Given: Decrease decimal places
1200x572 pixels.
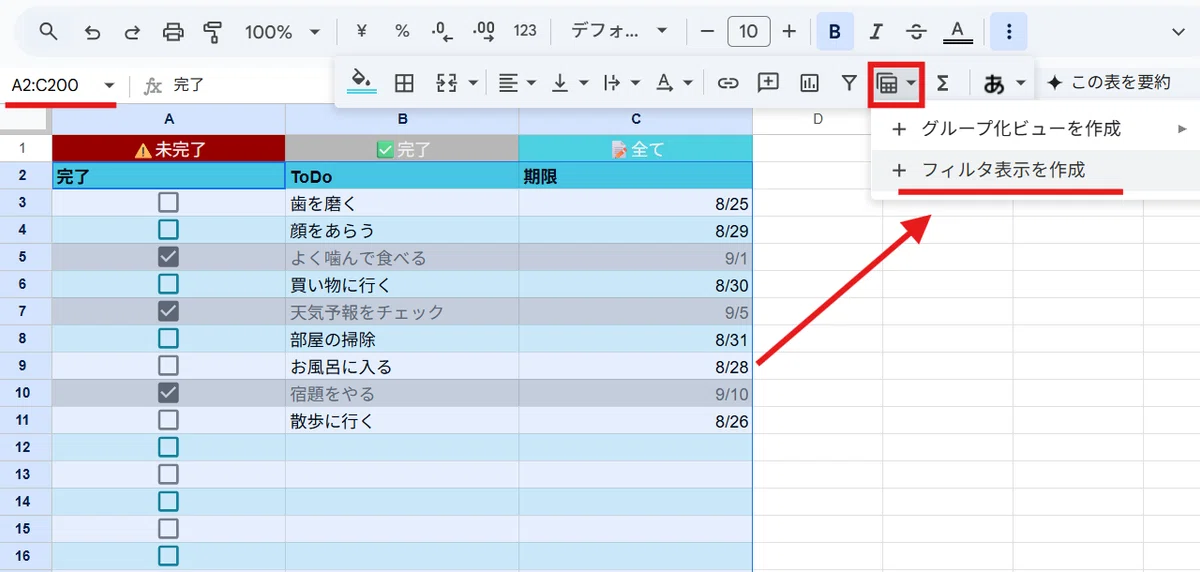Looking at the screenshot, I should 442,31.
